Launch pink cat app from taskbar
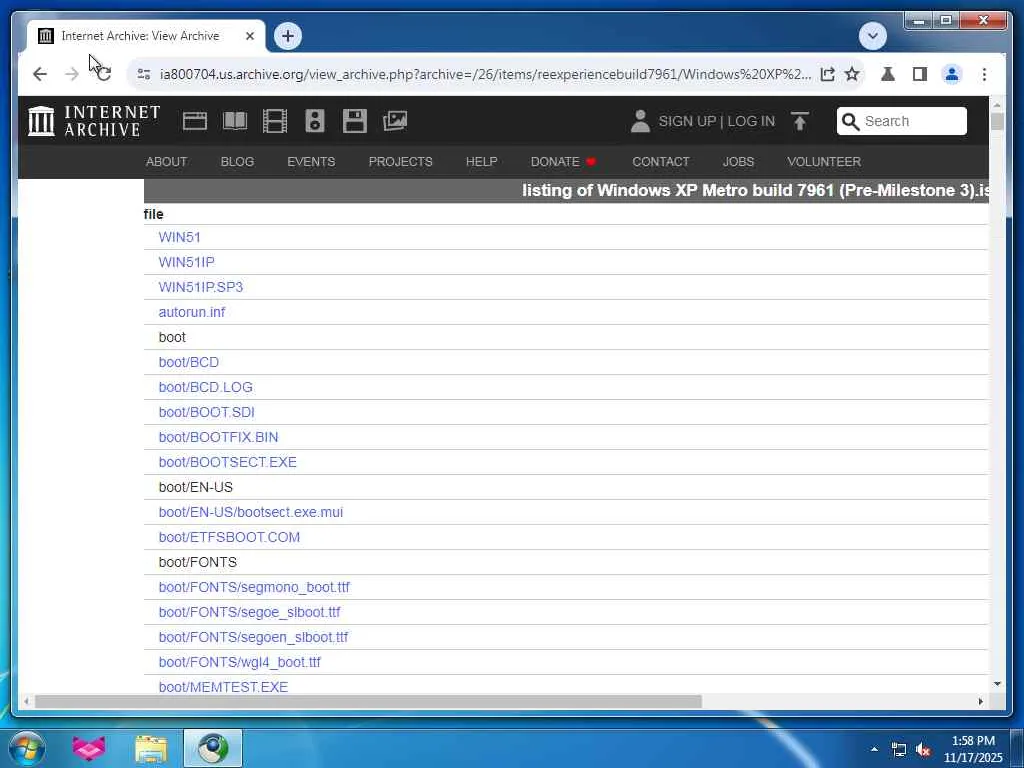This screenshot has height=768, width=1024. coord(89,748)
